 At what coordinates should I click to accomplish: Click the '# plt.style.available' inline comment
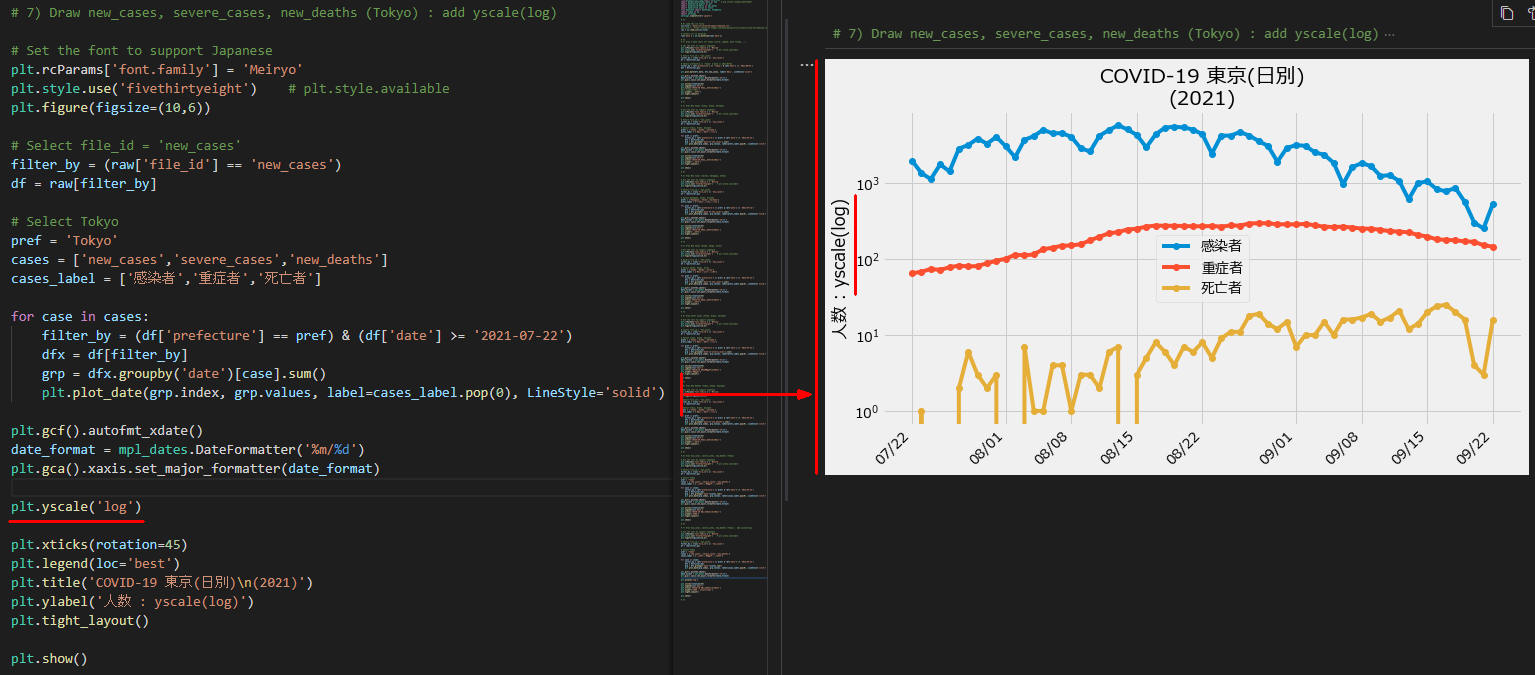(x=368, y=88)
